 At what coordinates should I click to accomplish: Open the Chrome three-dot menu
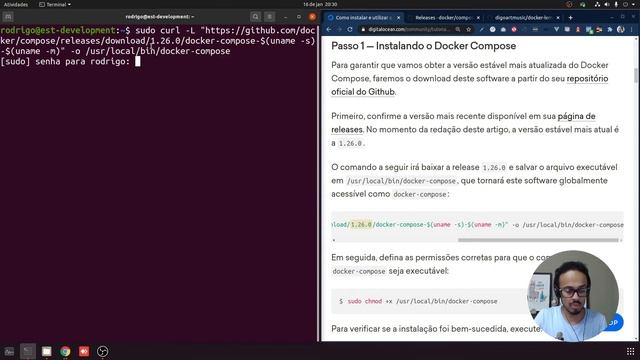pos(632,29)
